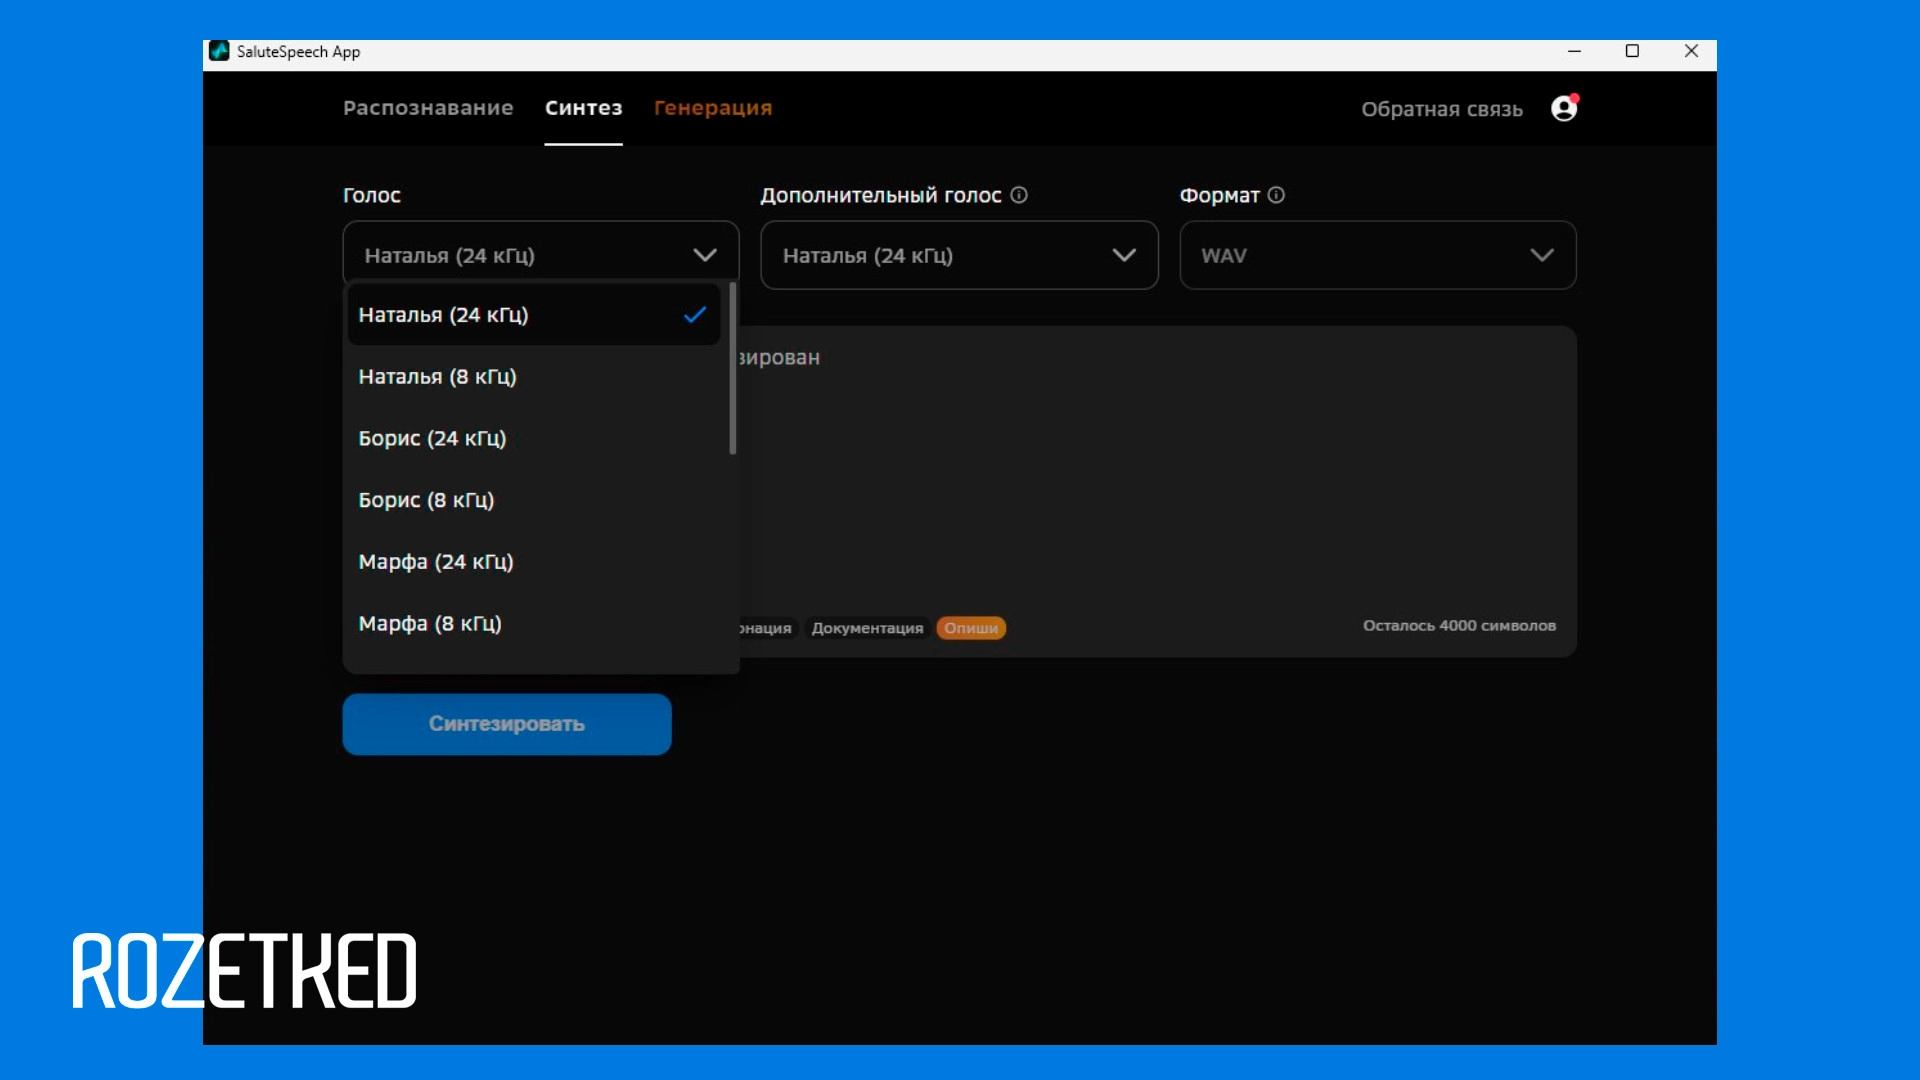Select Наталья (8 кГц) voice option
The height and width of the screenshot is (1080, 1920).
pyautogui.click(x=437, y=377)
